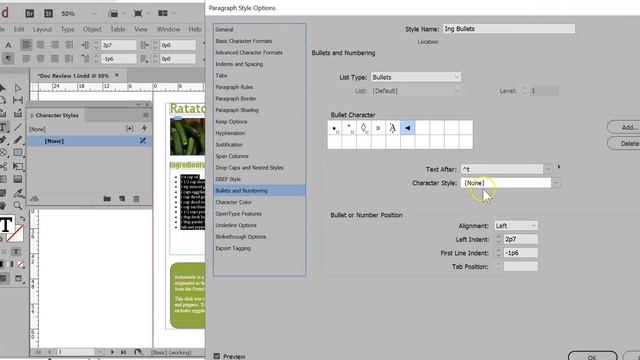Image resolution: width=640 pixels, height=360 pixels.
Task: Open Text After special characters flyout arrow
Action: tap(559, 167)
